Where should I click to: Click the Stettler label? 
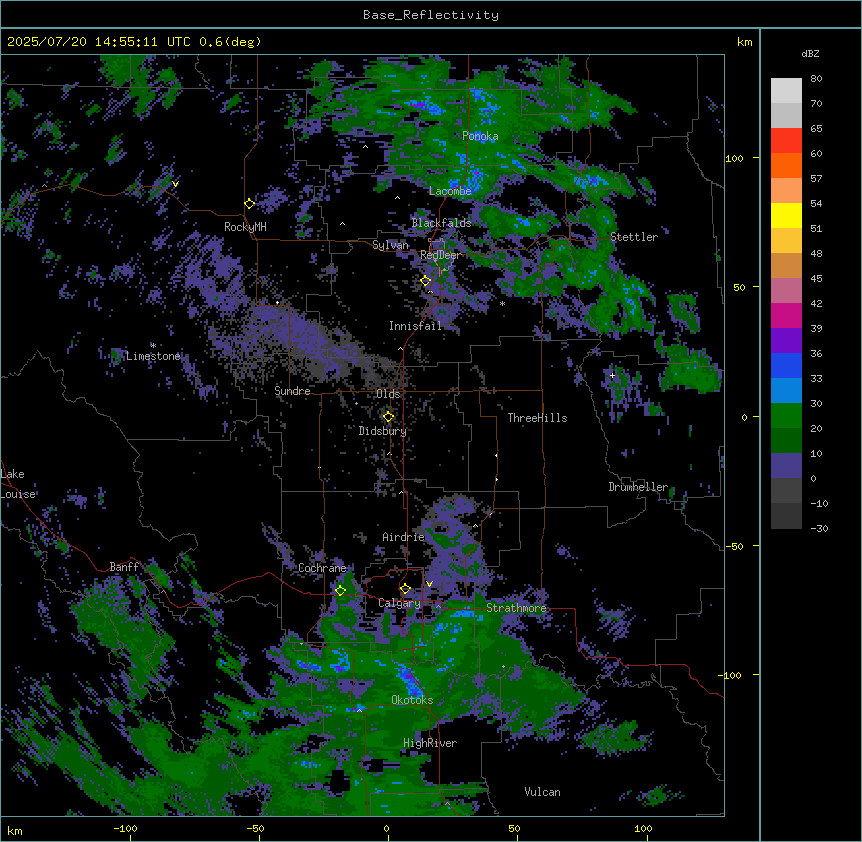point(633,237)
